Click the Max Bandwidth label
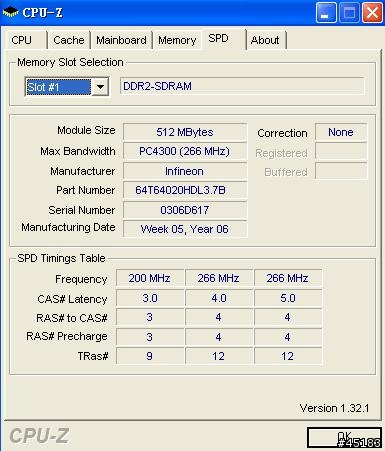 78,151
